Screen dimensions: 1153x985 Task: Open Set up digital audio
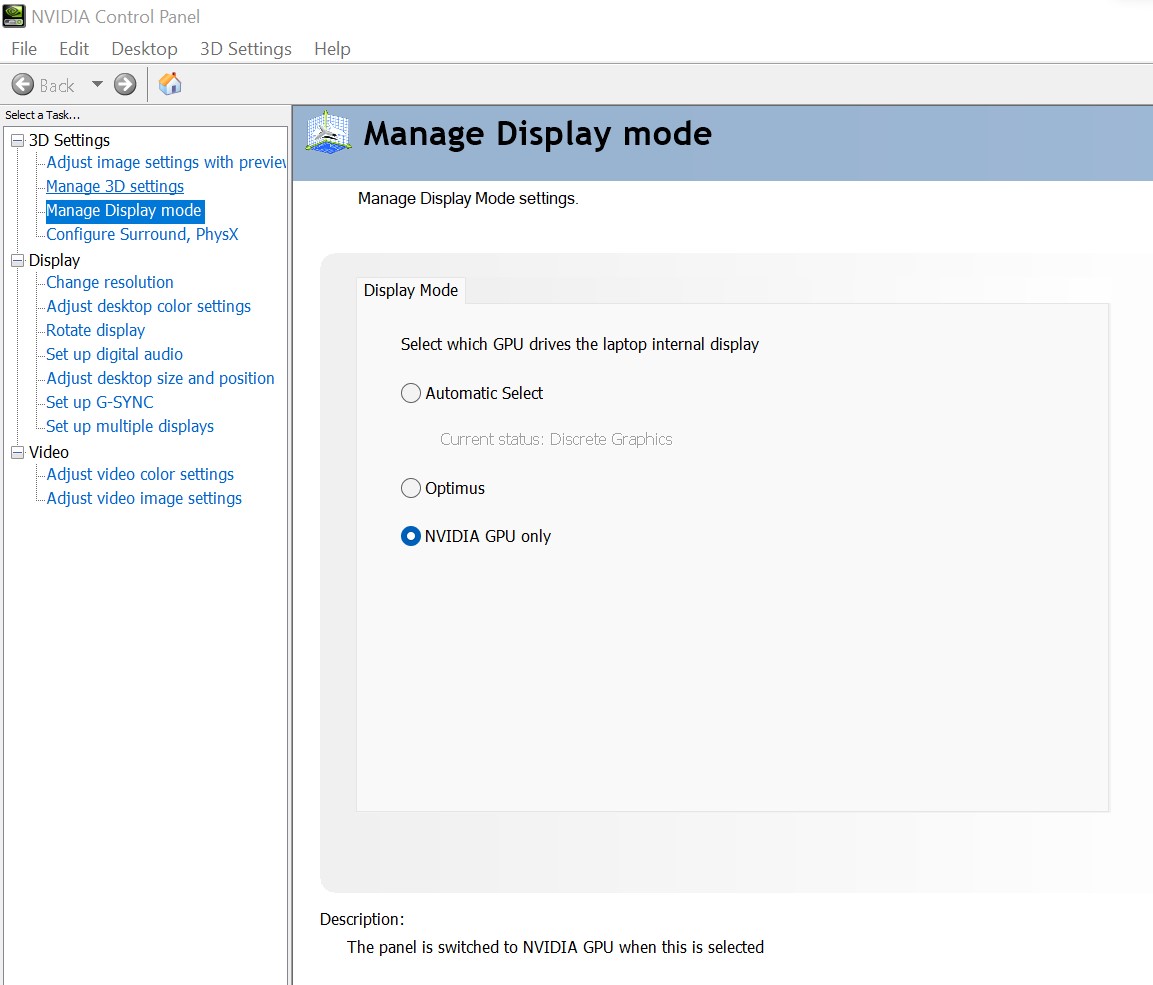(114, 354)
